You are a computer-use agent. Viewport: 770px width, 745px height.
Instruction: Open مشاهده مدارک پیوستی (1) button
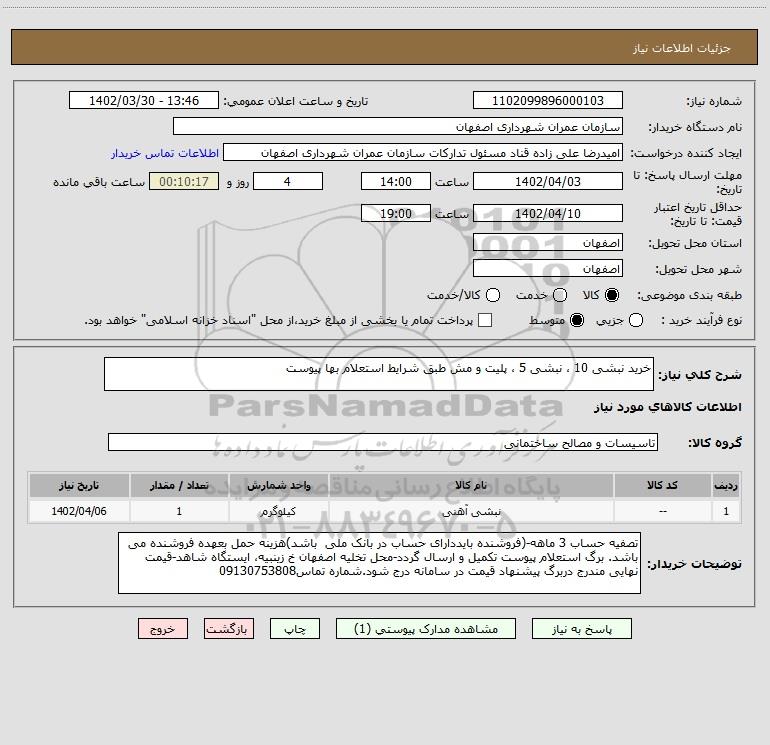426,629
